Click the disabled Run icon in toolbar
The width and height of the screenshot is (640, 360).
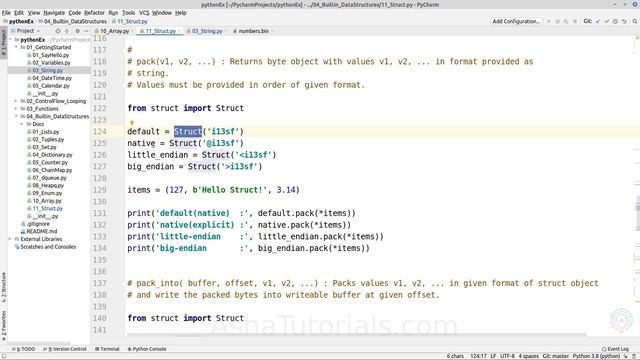(549, 21)
